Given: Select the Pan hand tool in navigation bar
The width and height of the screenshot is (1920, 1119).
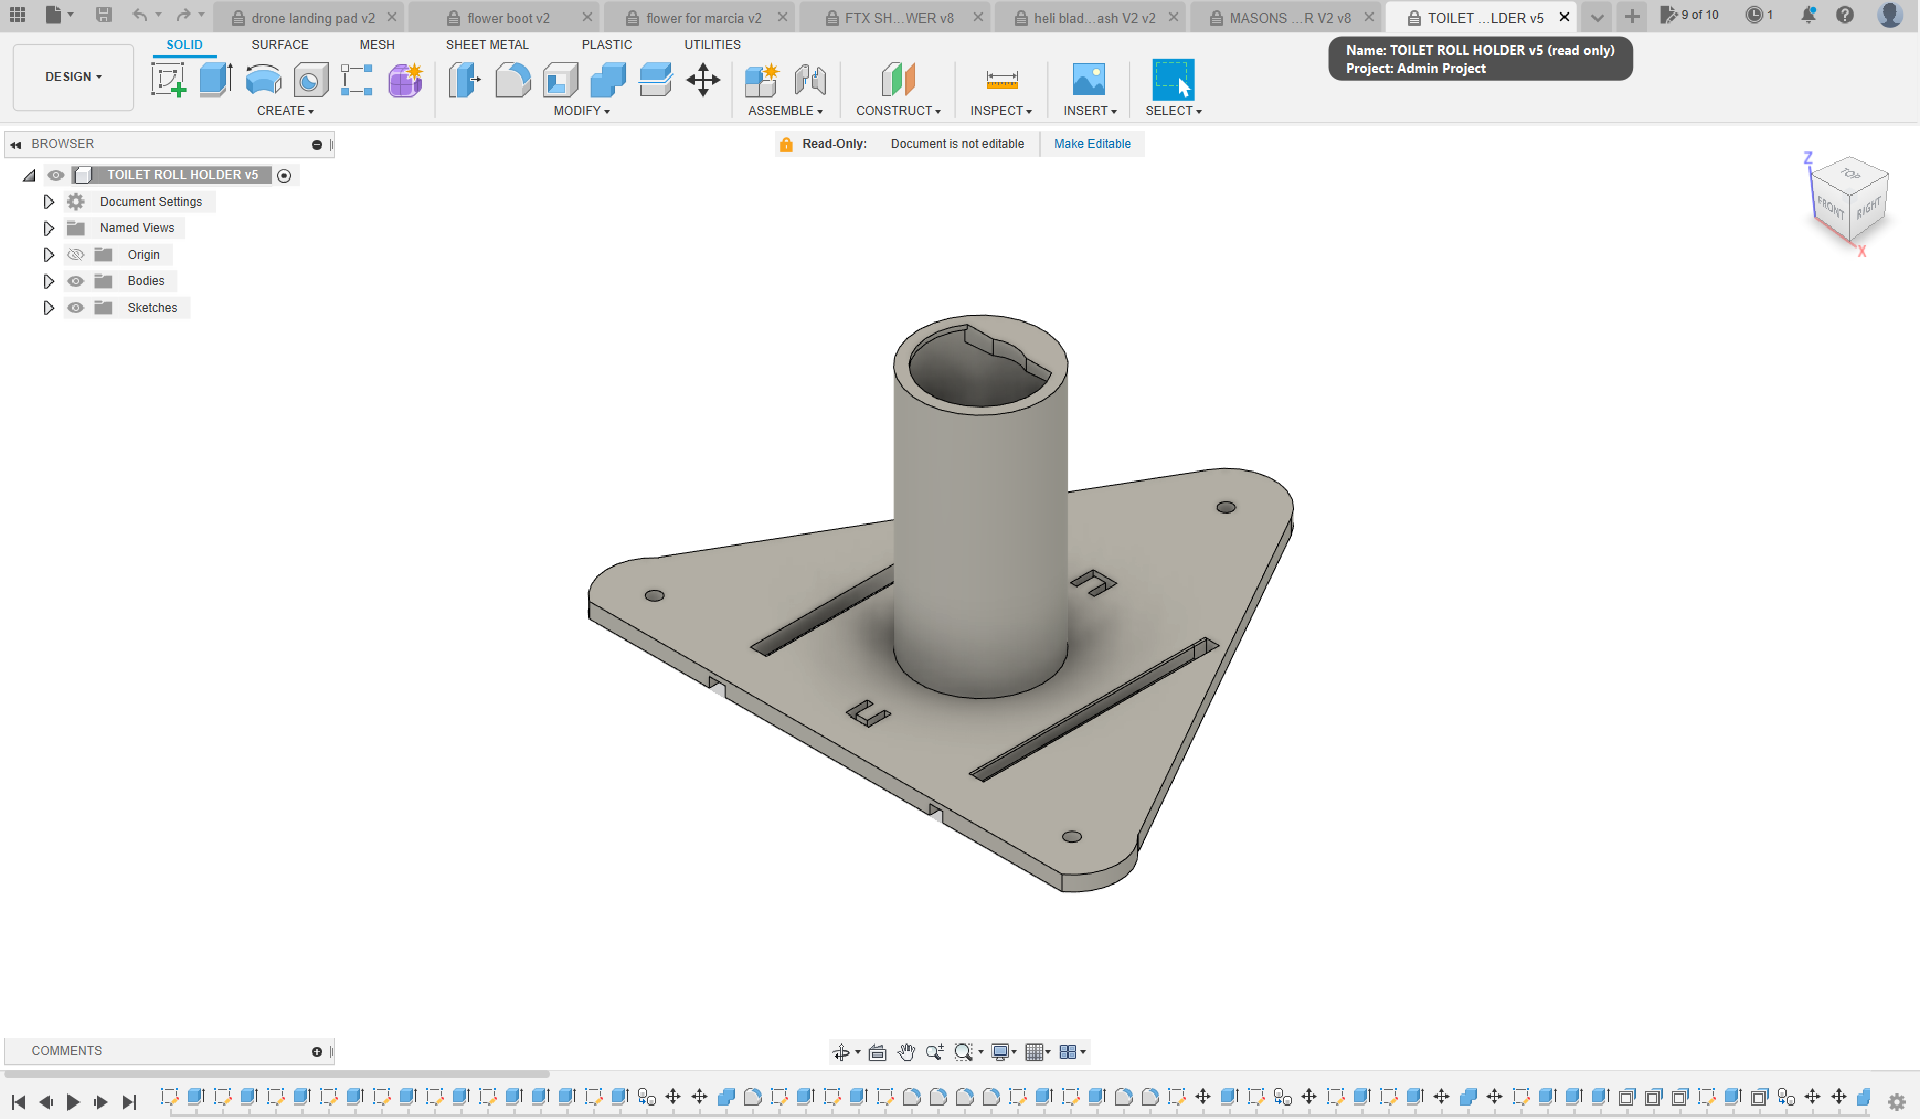Looking at the screenshot, I should (x=906, y=1052).
